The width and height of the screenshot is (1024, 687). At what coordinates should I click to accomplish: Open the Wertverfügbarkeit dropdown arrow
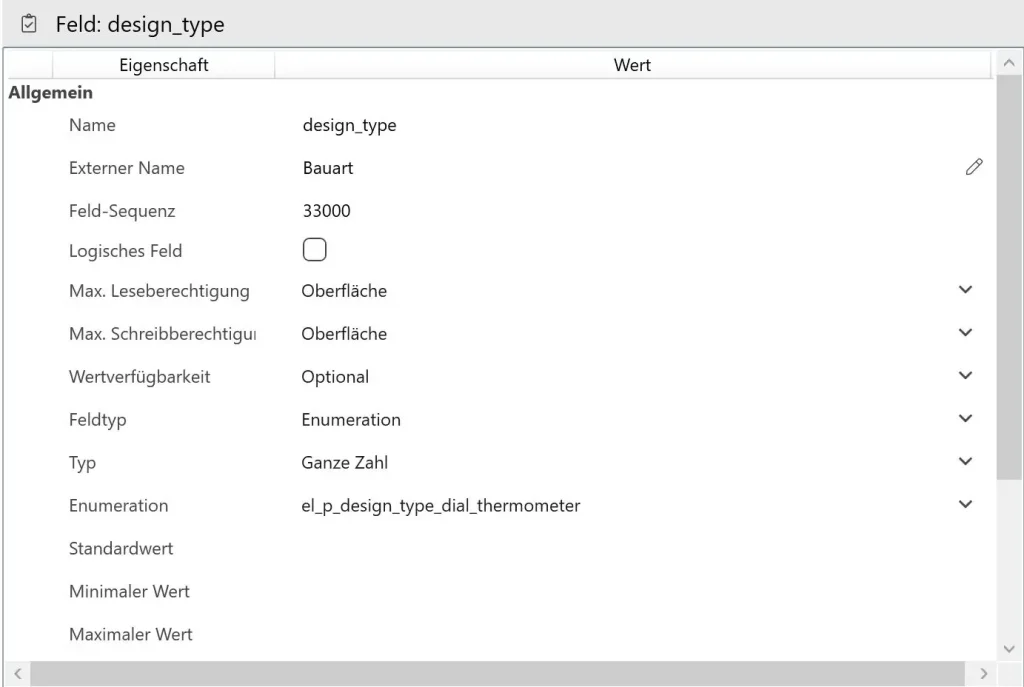[x=965, y=376]
